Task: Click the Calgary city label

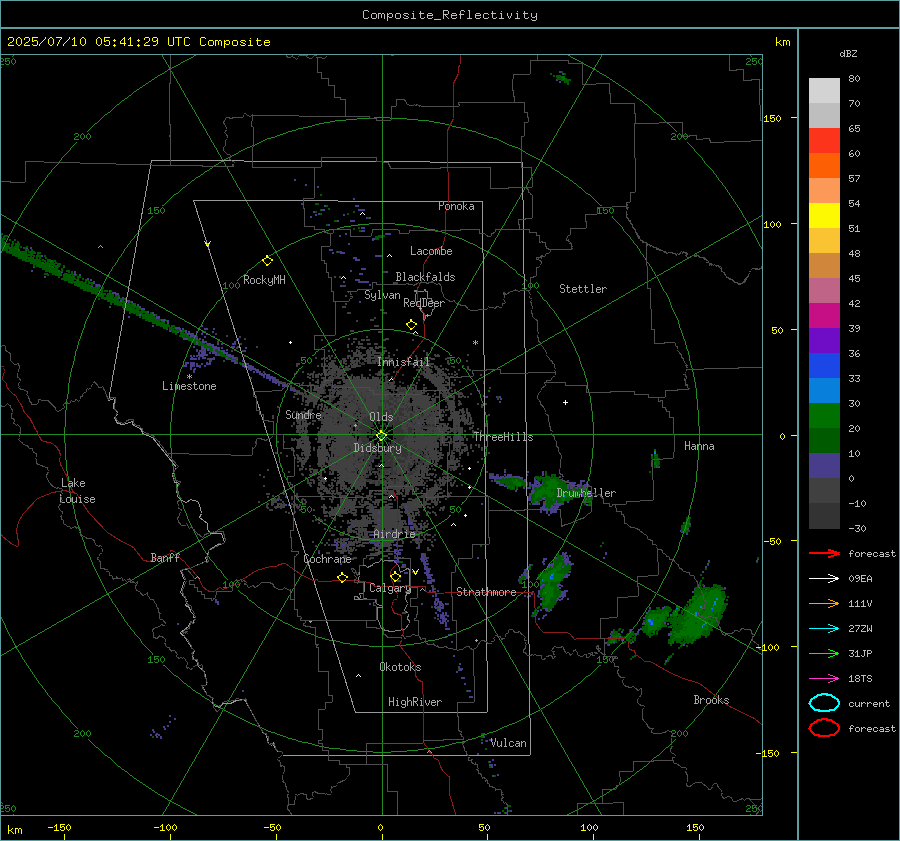Action: [x=390, y=588]
